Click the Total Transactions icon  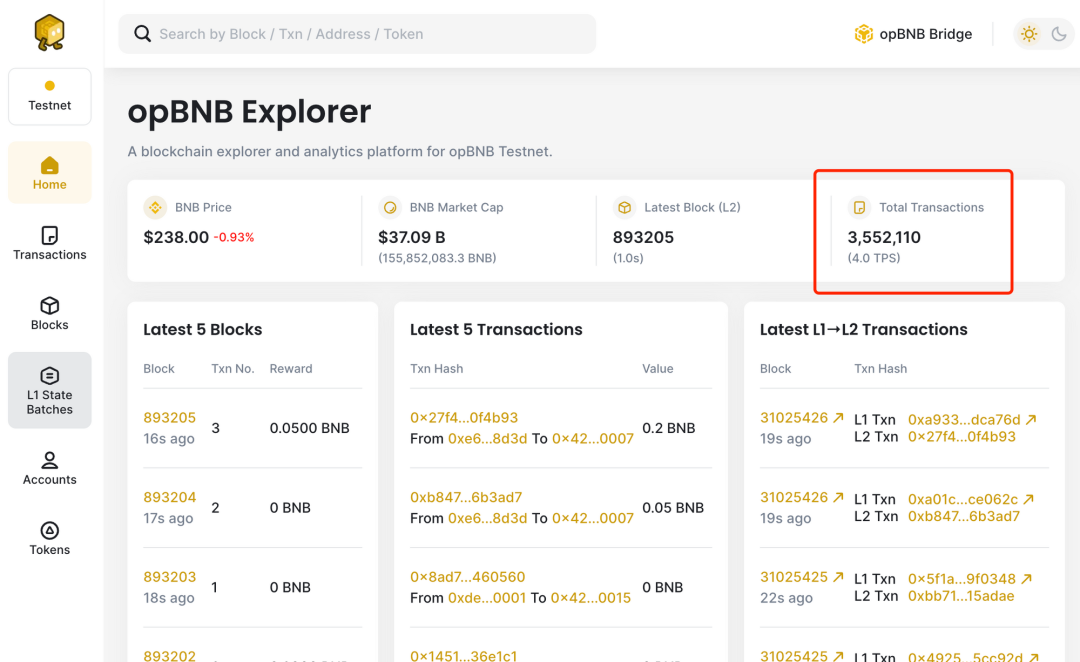[859, 207]
